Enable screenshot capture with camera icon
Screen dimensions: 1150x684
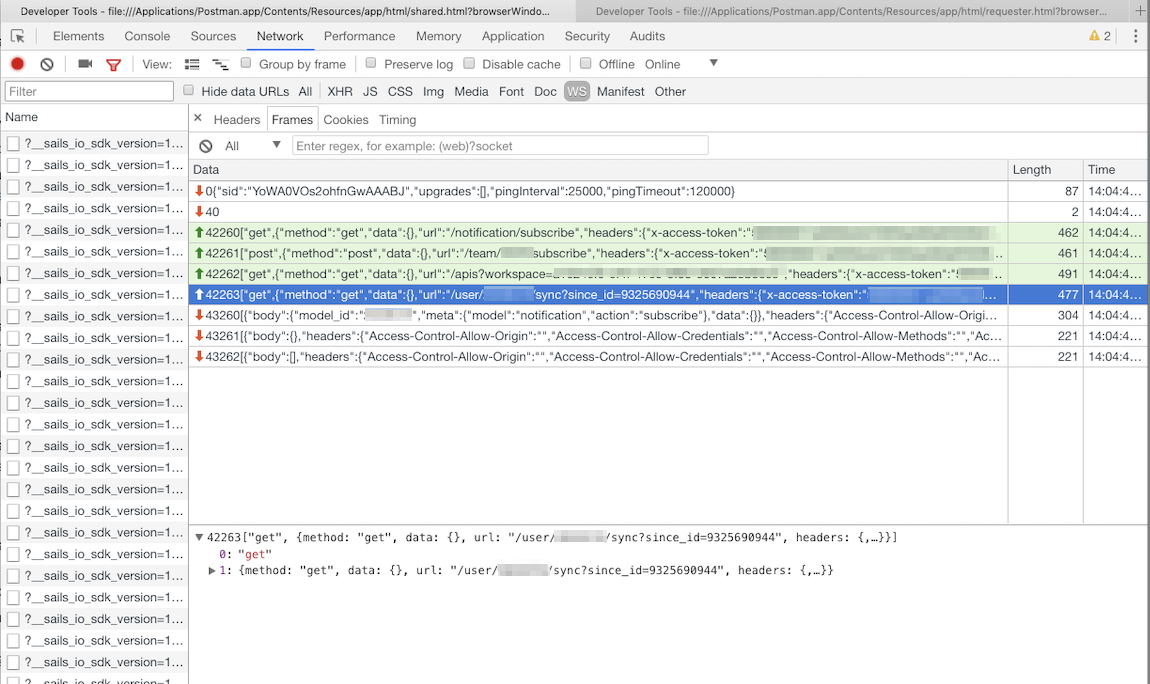click(x=84, y=63)
